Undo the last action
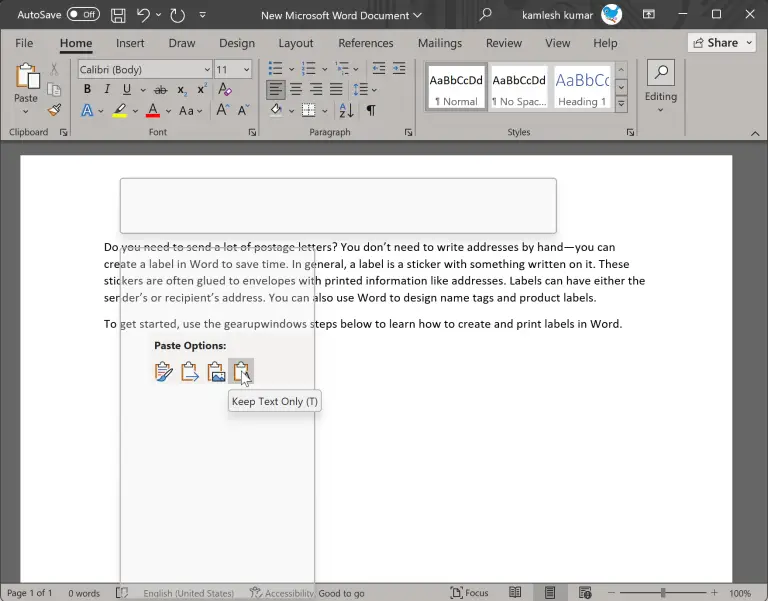This screenshot has width=768, height=601. [x=143, y=15]
